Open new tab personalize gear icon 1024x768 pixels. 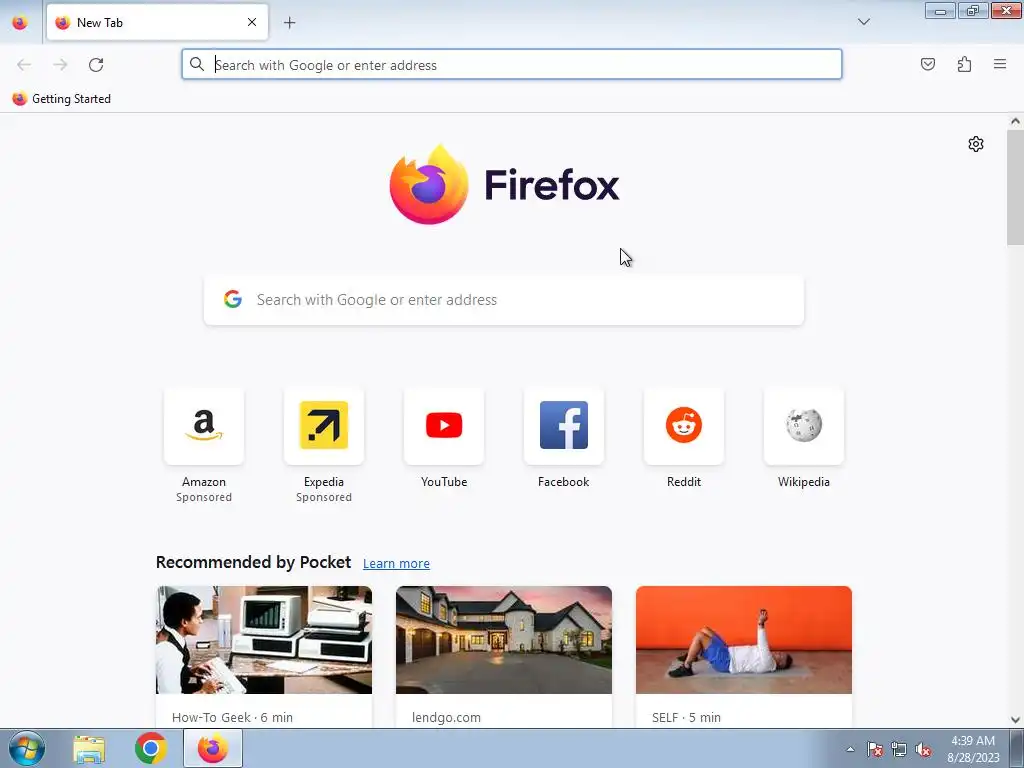(x=976, y=144)
